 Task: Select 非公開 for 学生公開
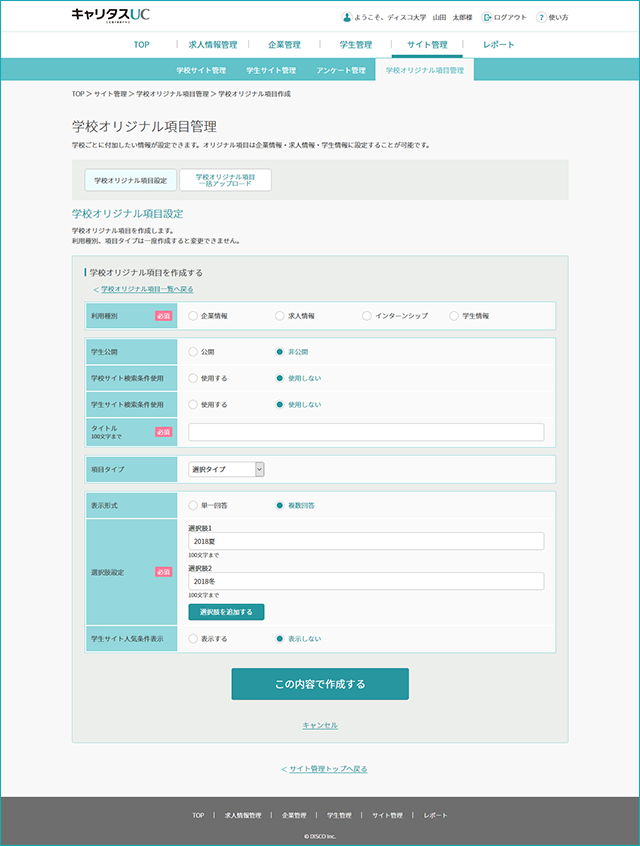[280, 352]
